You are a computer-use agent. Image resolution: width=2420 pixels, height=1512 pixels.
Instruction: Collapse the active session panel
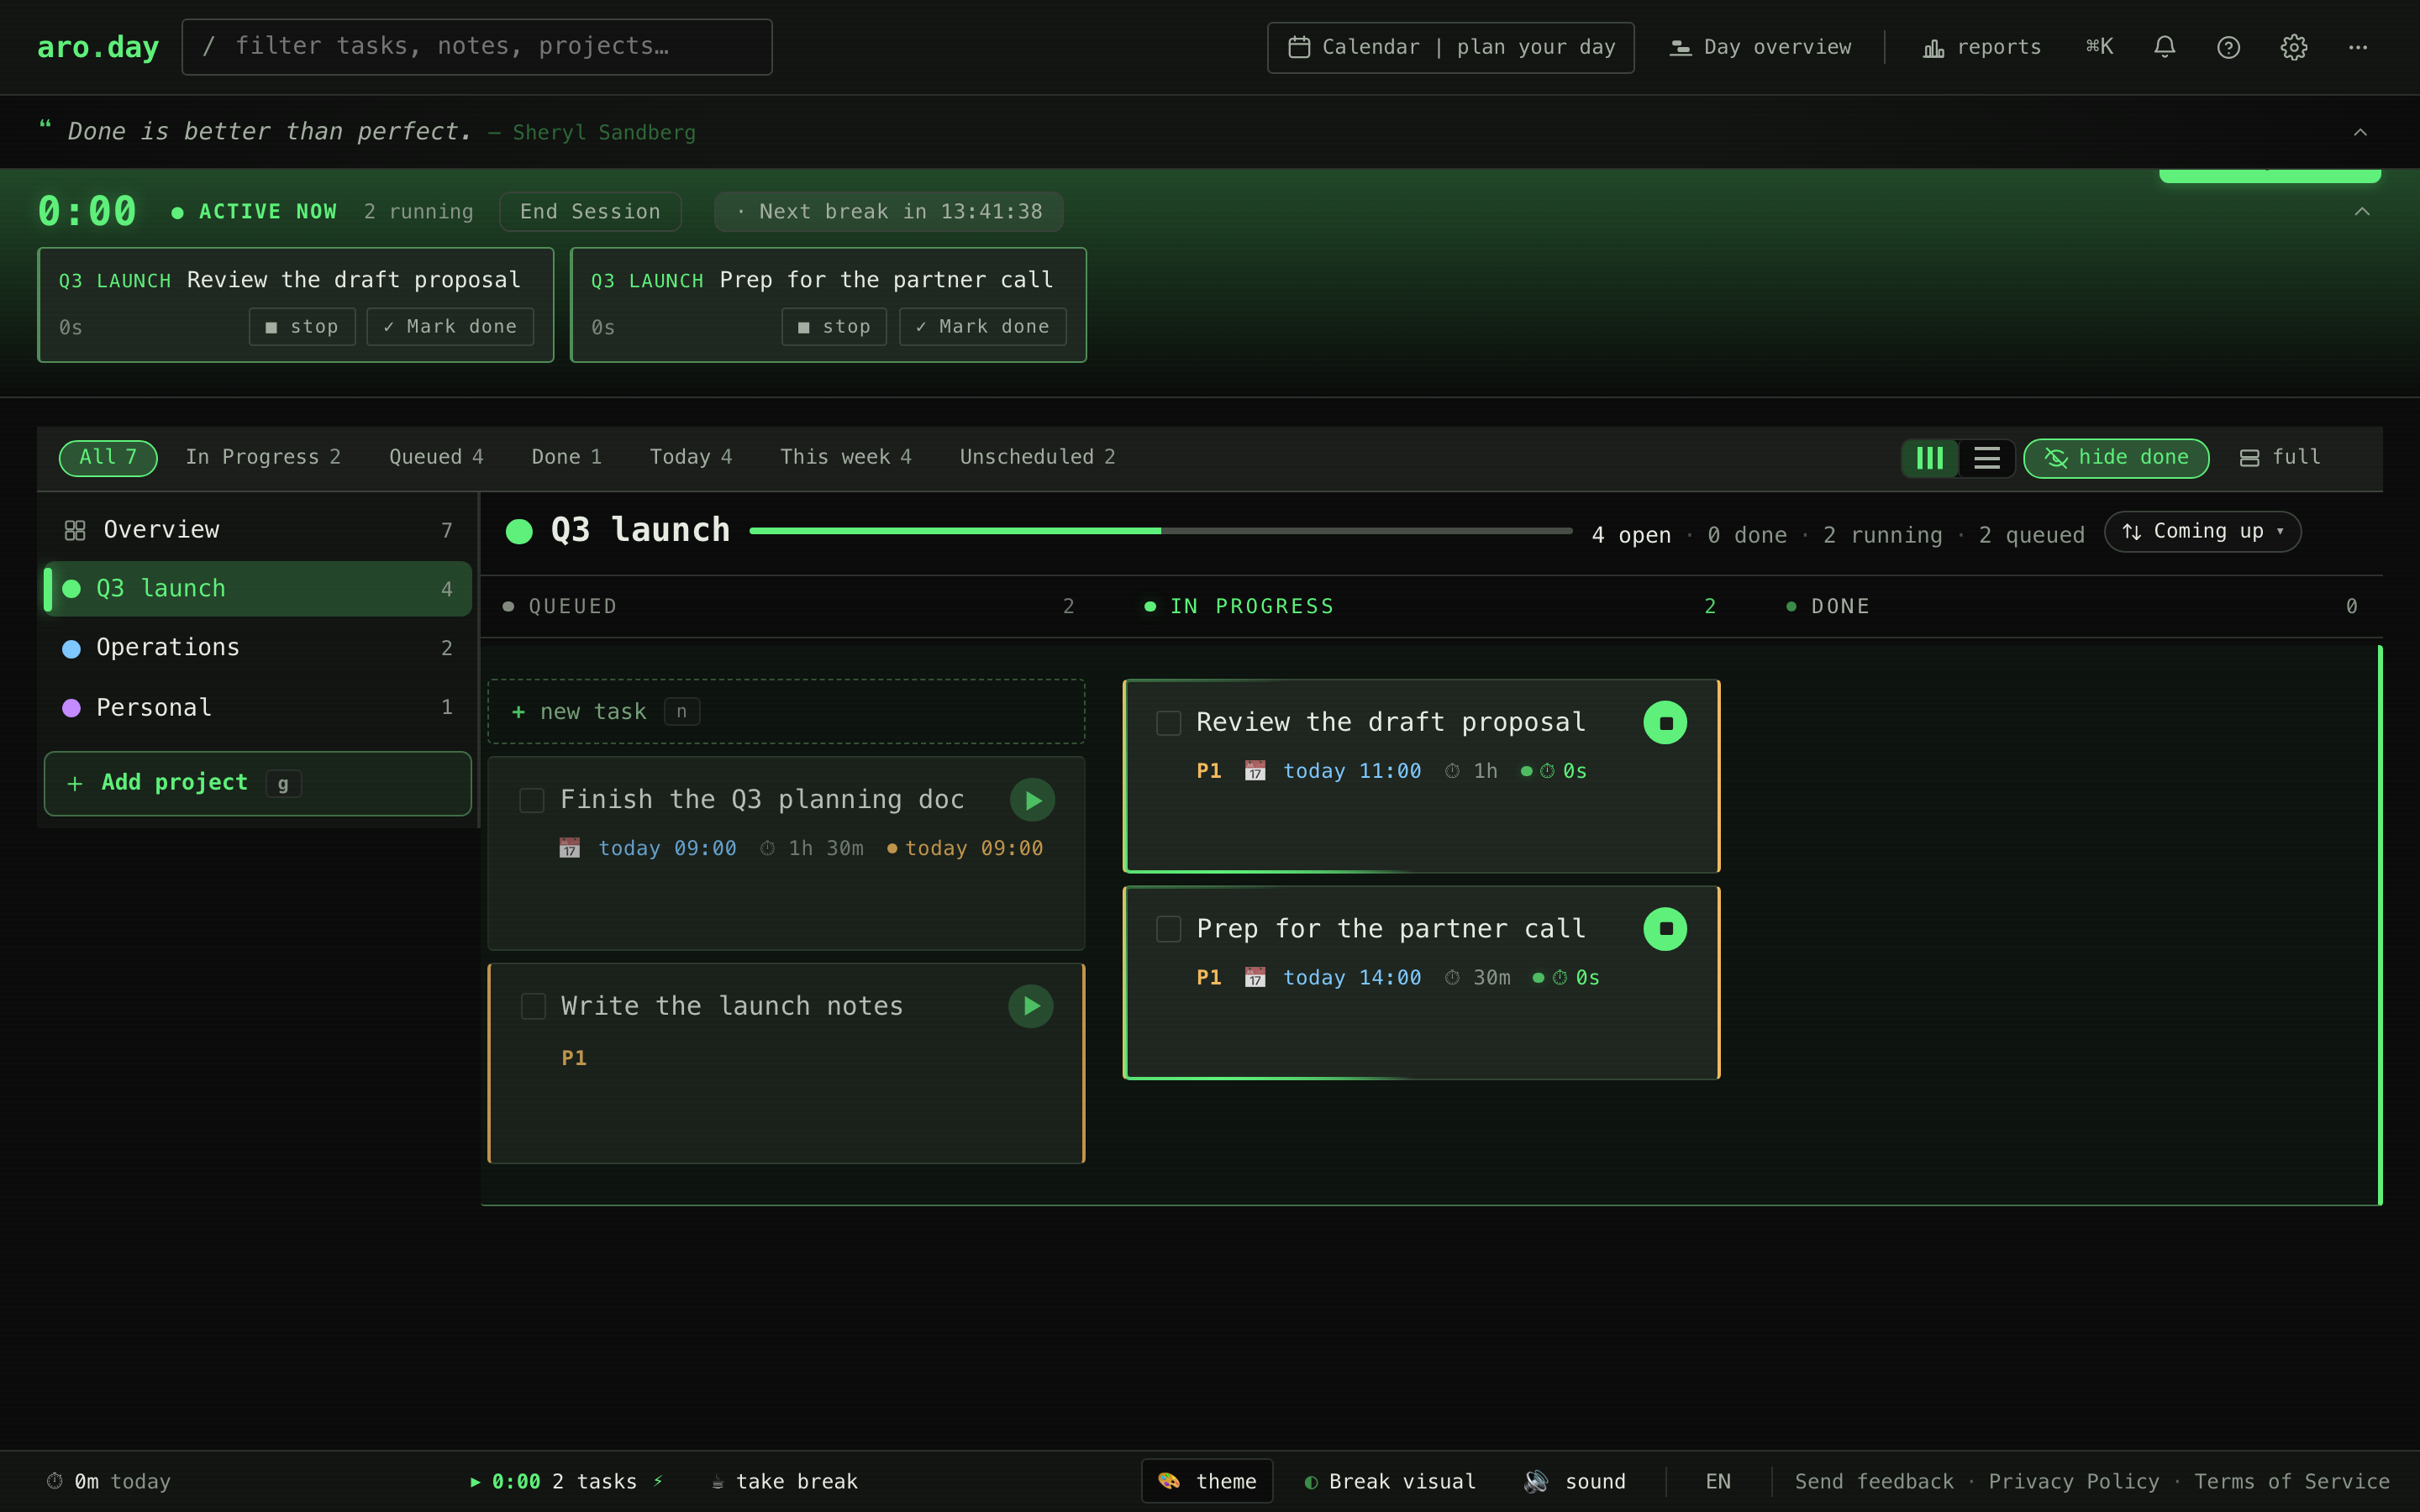(2362, 212)
